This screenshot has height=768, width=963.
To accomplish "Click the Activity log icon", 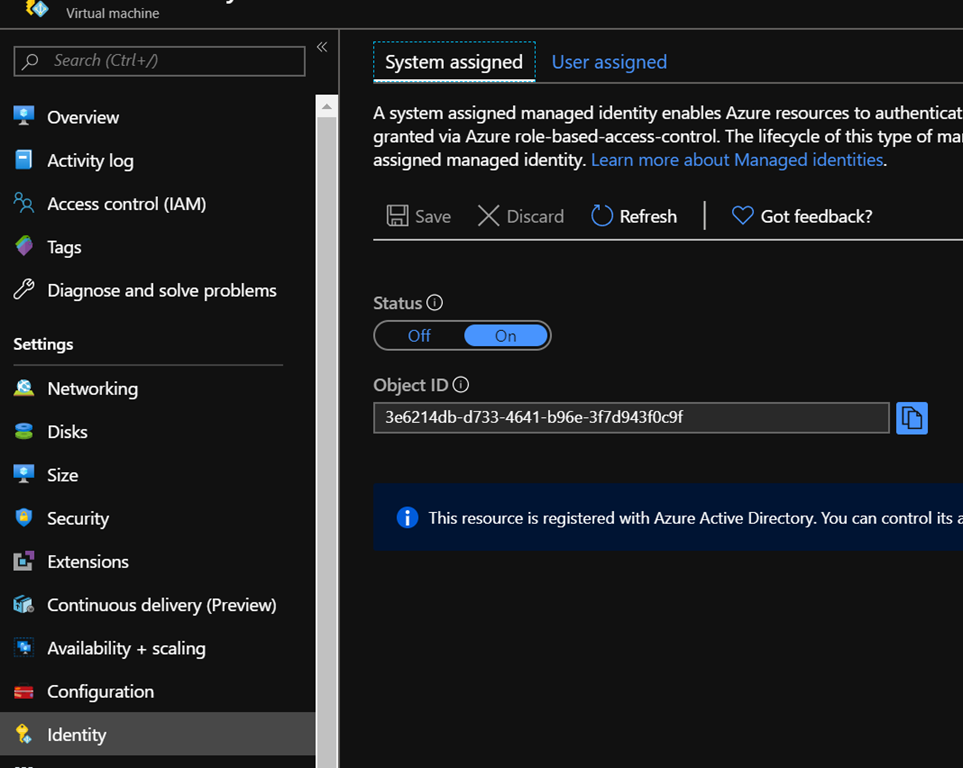I will click(24, 160).
